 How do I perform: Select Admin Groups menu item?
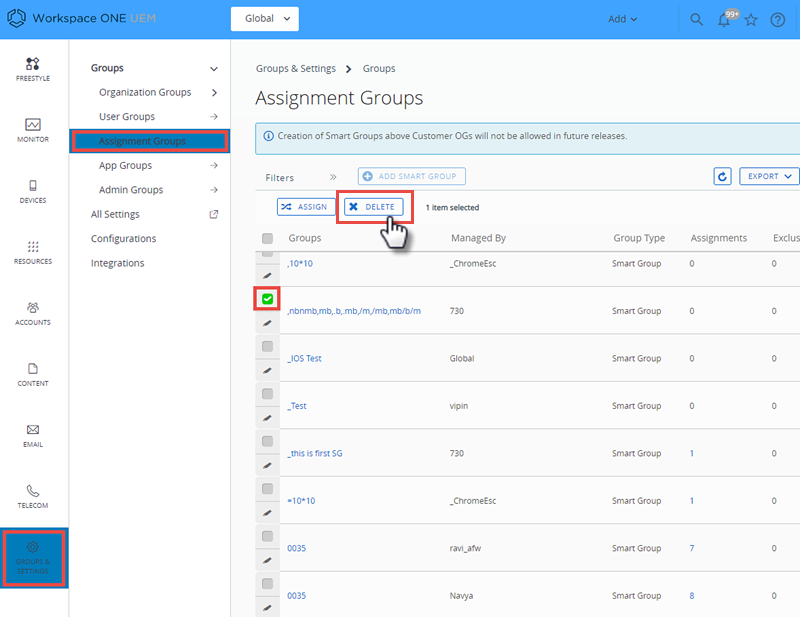tap(131, 190)
